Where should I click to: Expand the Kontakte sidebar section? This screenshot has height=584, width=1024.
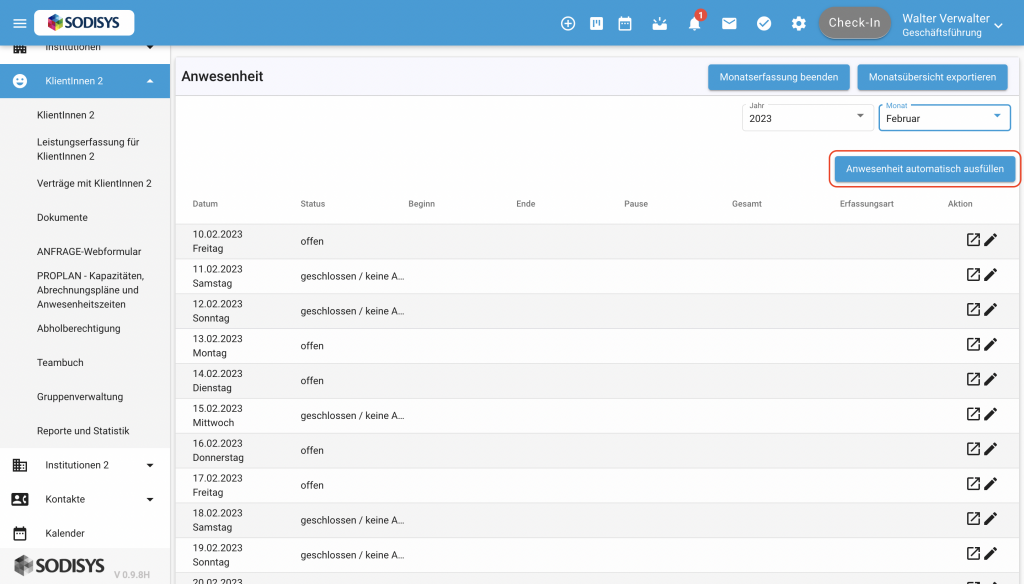click(150, 499)
